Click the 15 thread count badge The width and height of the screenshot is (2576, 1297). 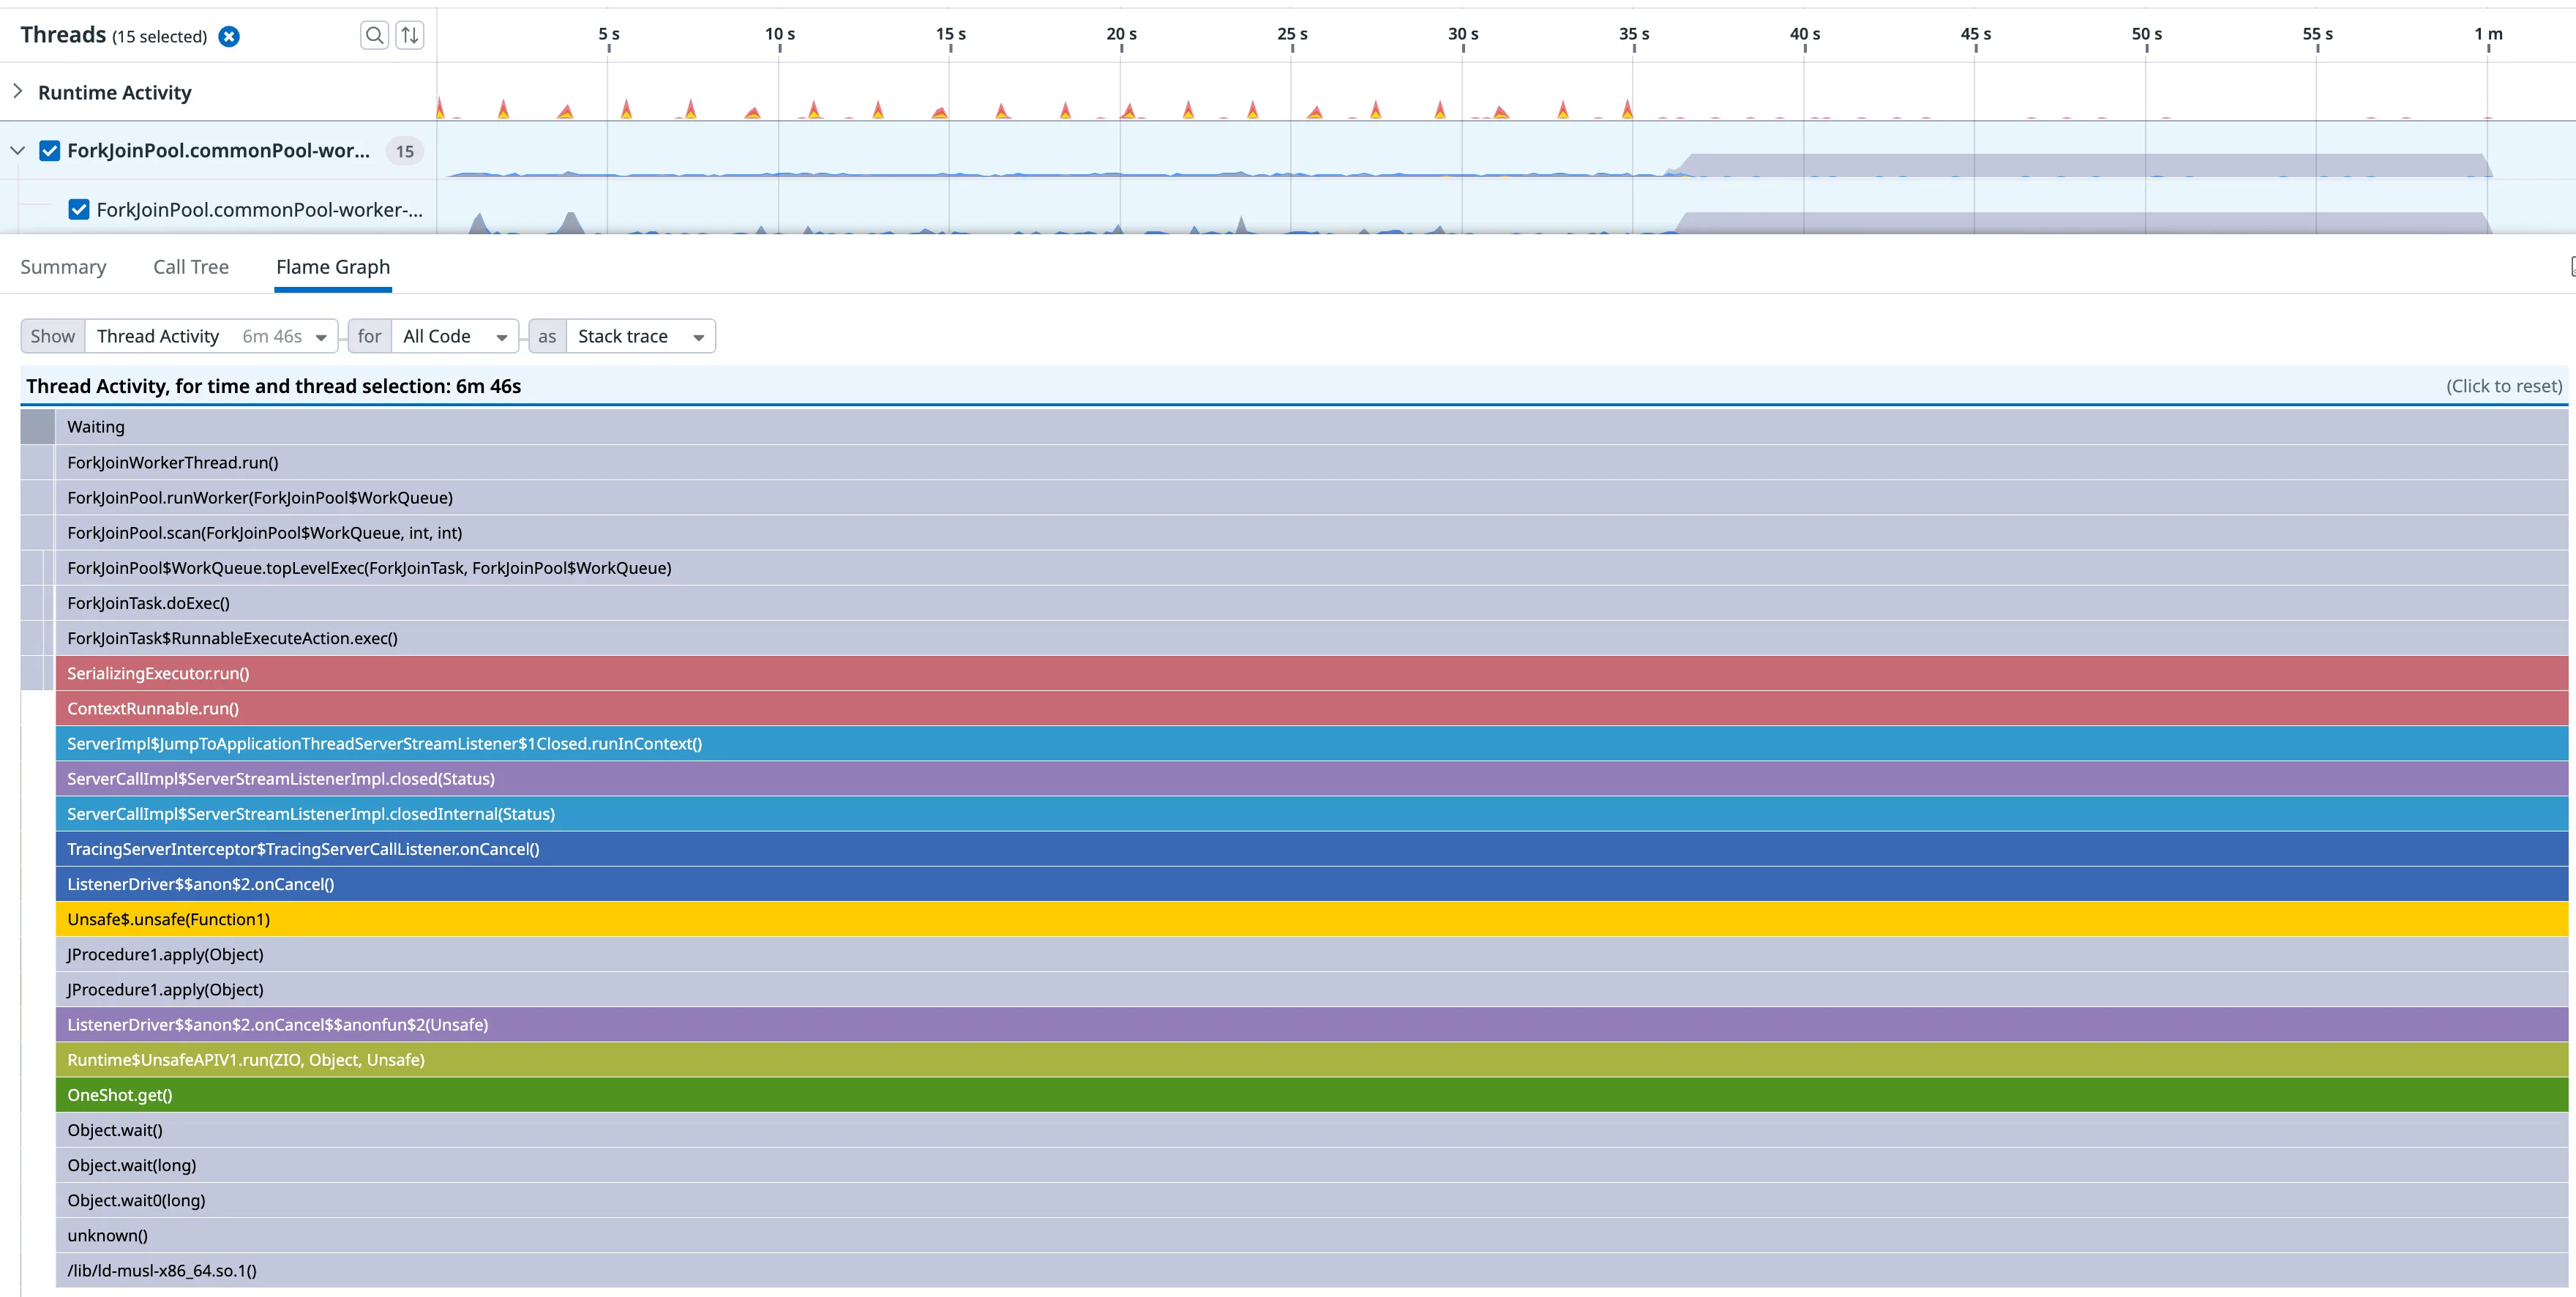tap(404, 151)
